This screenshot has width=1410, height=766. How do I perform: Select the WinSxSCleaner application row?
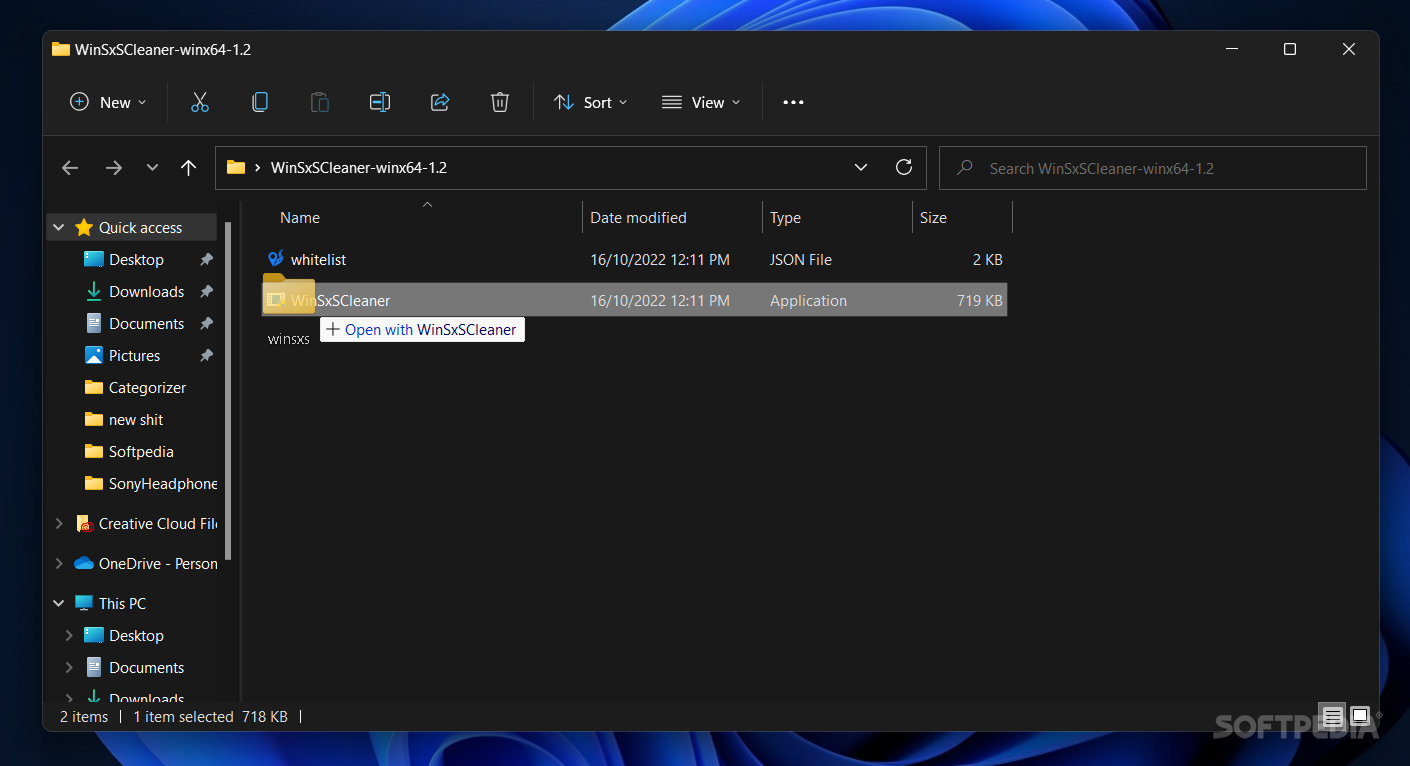(634, 300)
